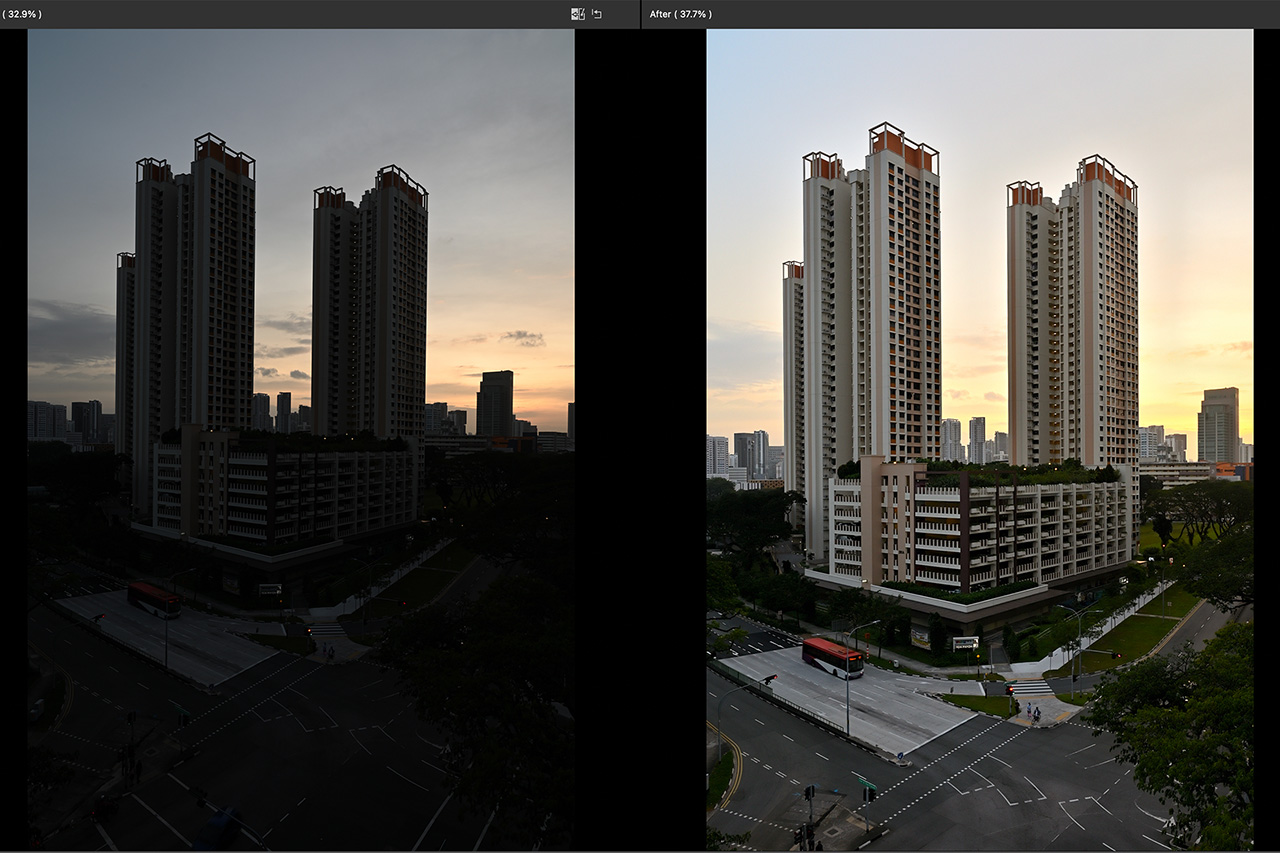Click the copy-settings-to-before icon
The height and width of the screenshot is (853, 1280).
tap(577, 14)
